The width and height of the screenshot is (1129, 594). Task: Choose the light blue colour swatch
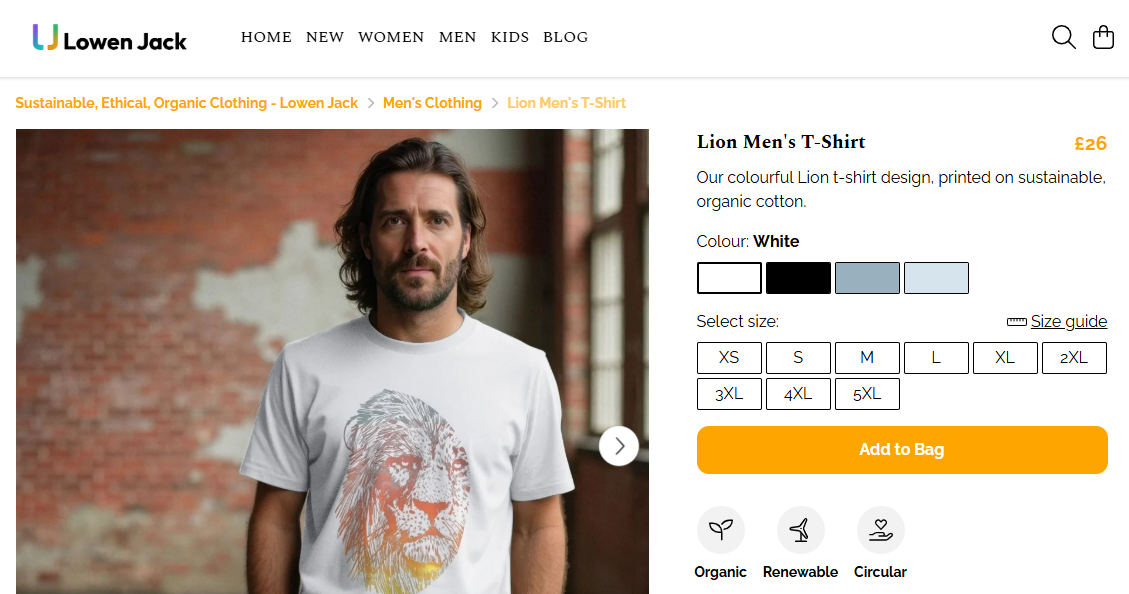point(936,278)
